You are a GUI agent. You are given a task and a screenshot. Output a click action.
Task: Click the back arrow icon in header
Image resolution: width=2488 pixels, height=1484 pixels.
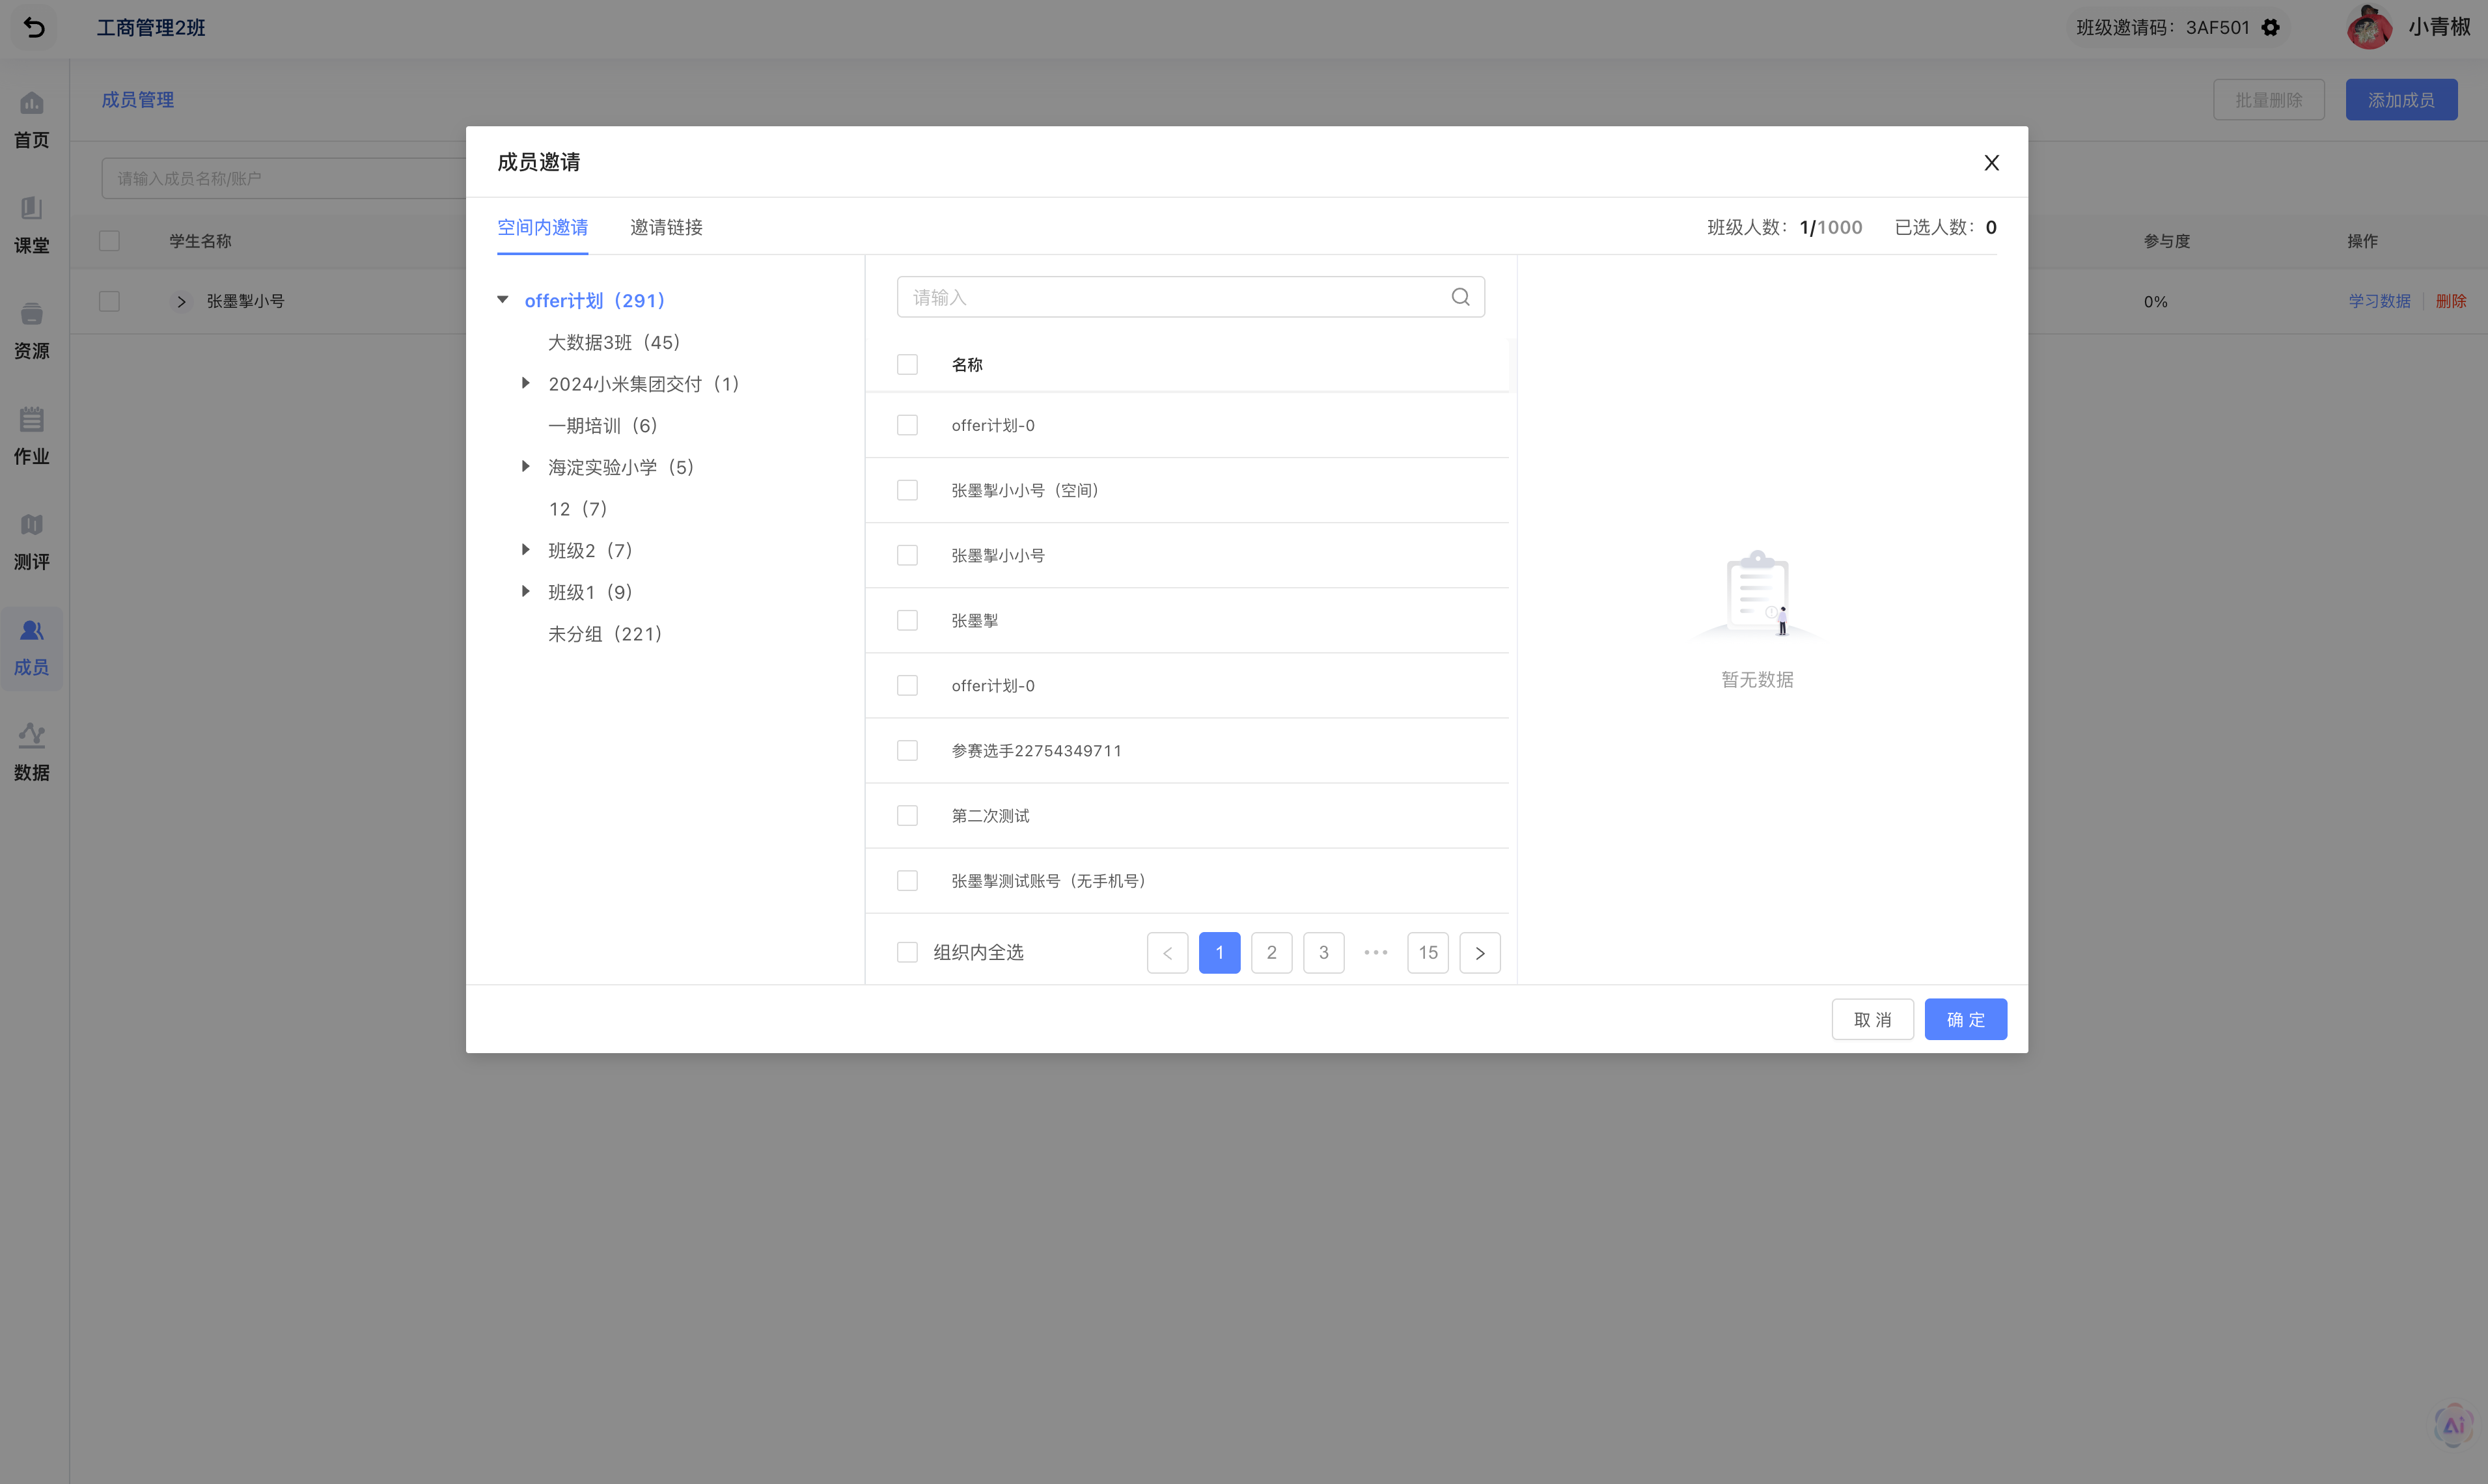[34, 27]
